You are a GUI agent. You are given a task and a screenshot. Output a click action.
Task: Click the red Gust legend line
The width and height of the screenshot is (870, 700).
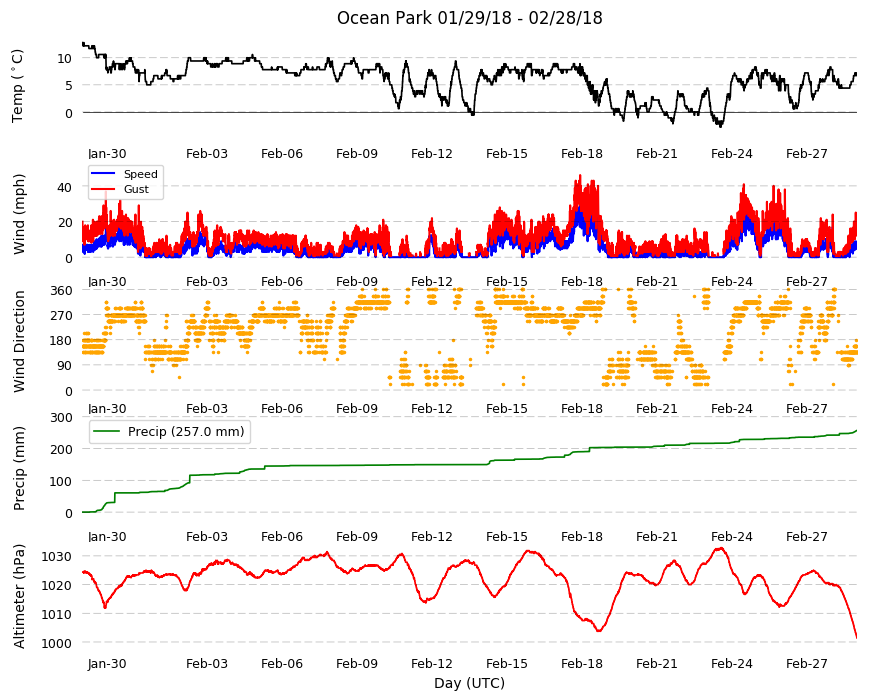coord(103,189)
